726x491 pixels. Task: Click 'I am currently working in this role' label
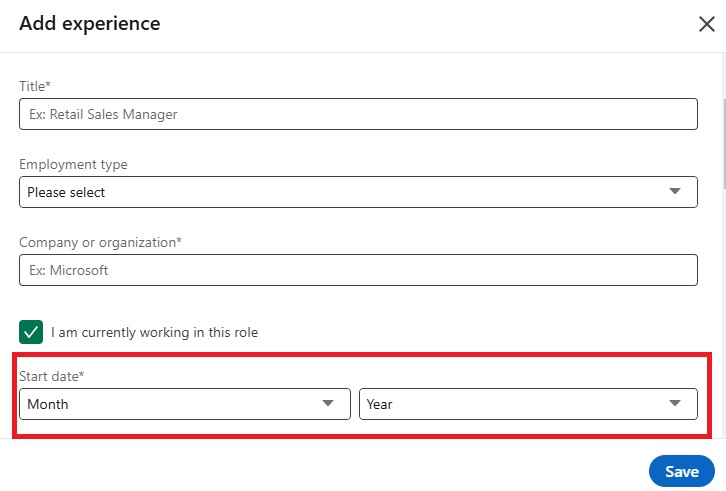click(x=154, y=332)
